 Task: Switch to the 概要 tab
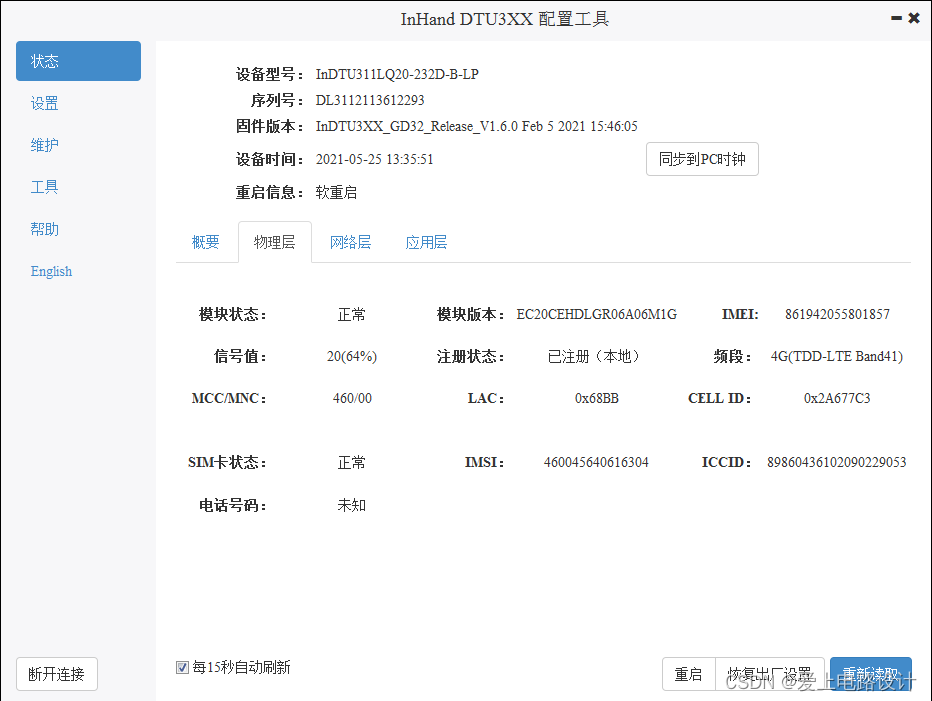(x=206, y=241)
